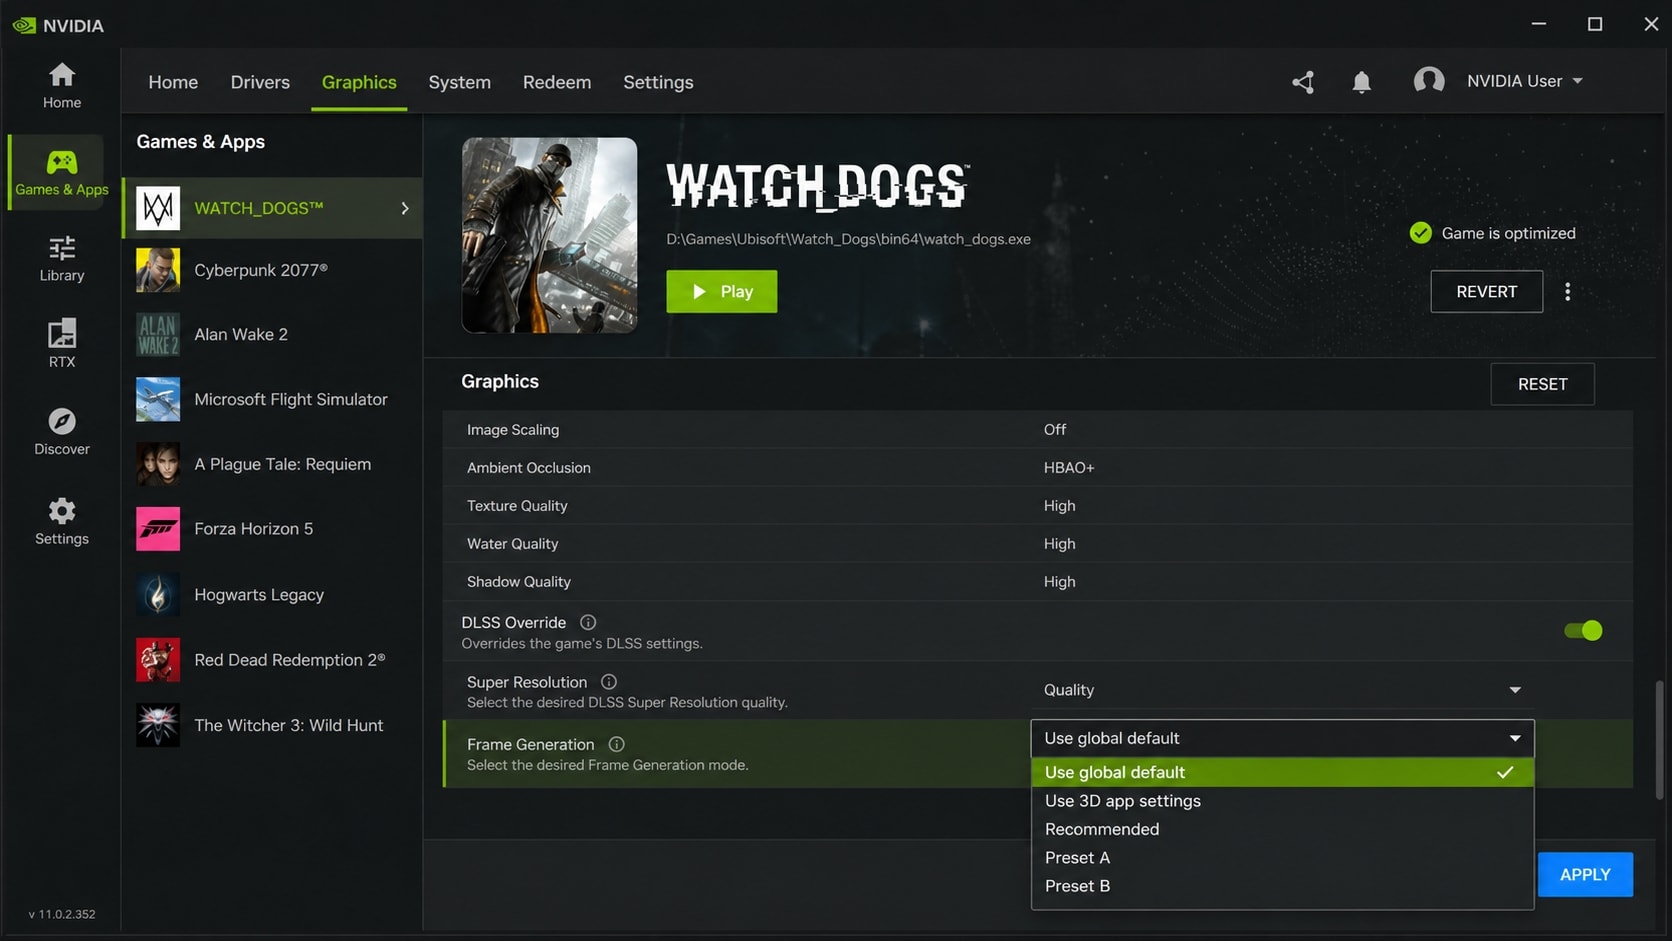Click the Game is optimized checkmark

[x=1420, y=233]
